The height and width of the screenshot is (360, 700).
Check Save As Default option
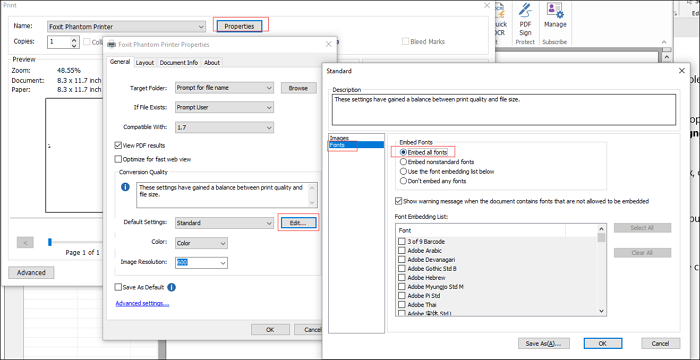click(x=118, y=287)
